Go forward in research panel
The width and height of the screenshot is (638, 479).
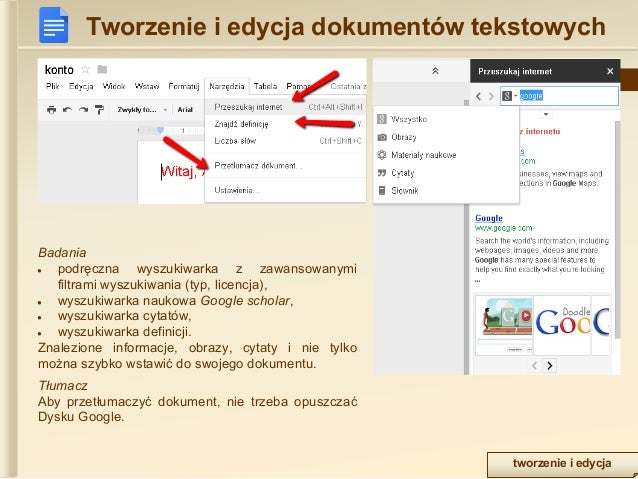pyautogui.click(x=491, y=96)
